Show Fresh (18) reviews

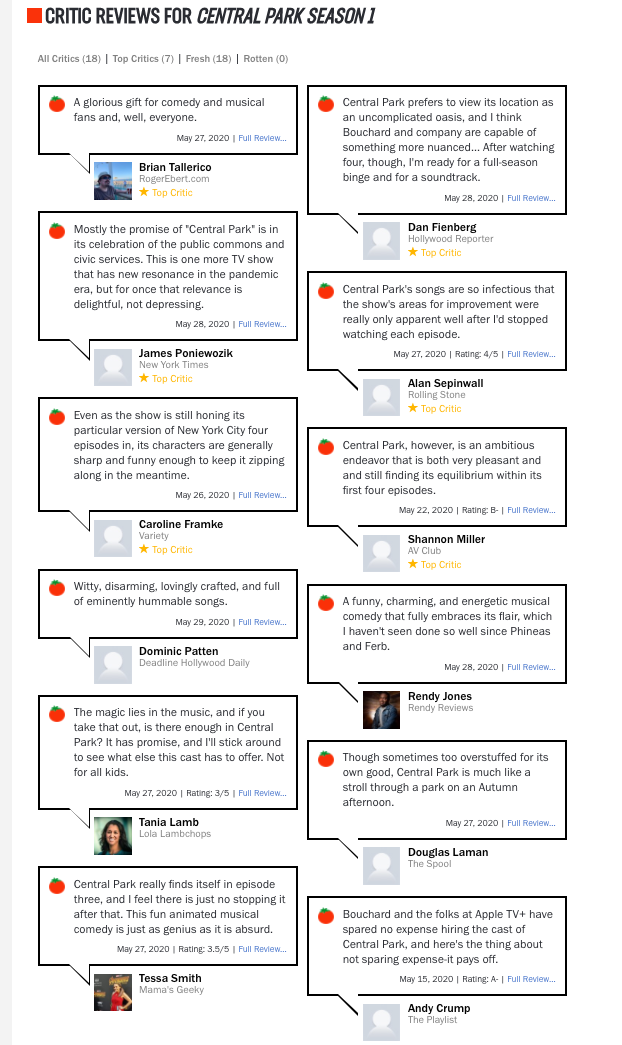tap(209, 59)
